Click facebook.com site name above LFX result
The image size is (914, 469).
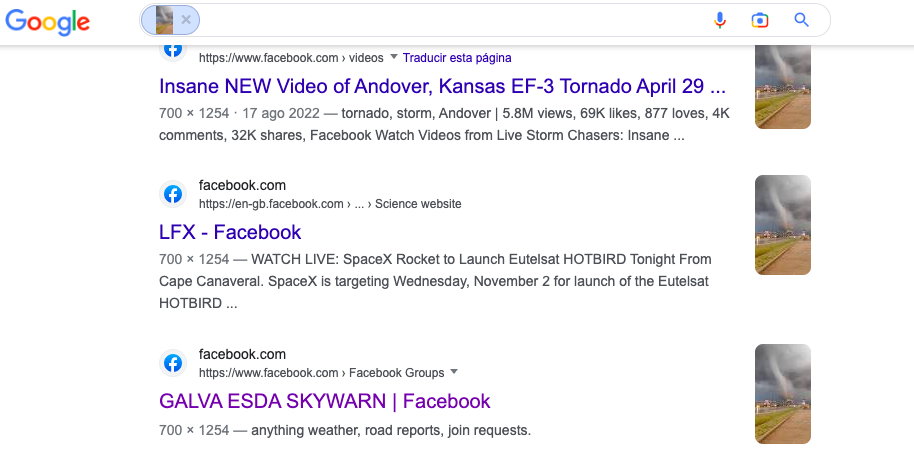coord(242,185)
